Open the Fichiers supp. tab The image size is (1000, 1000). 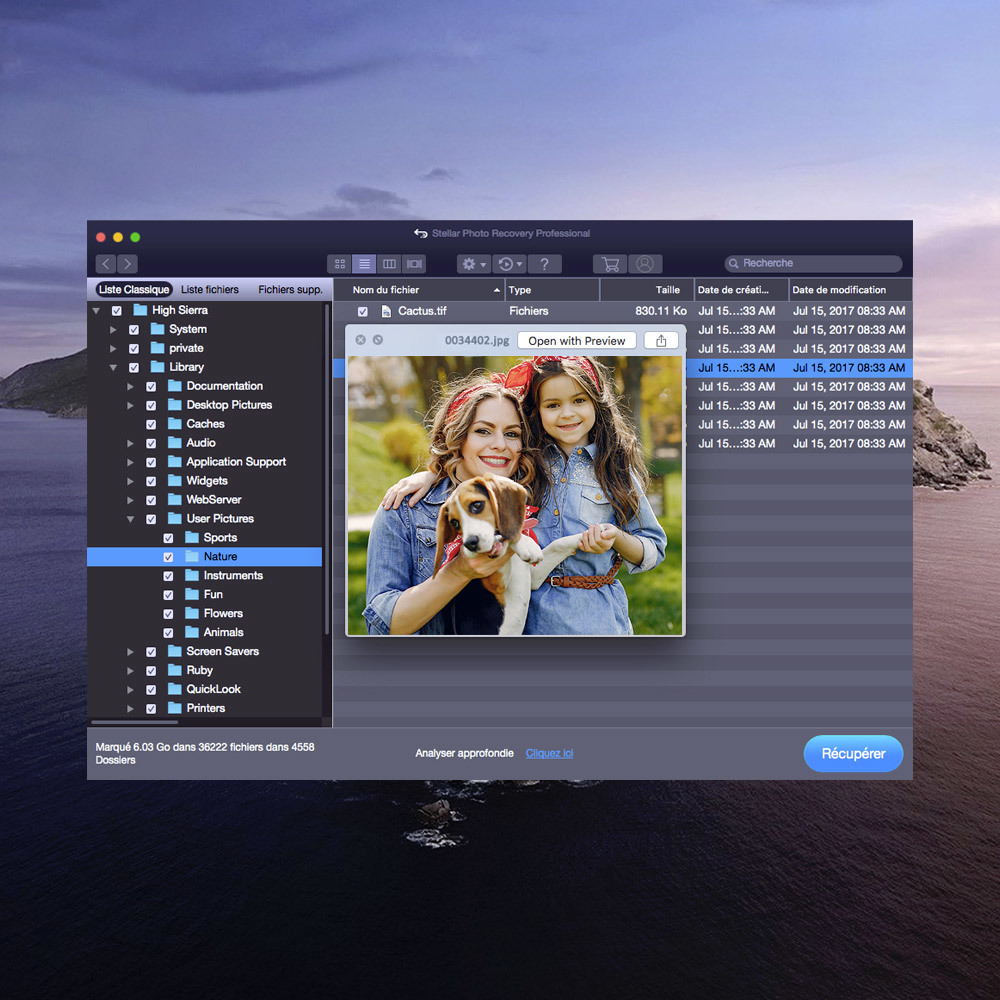290,290
